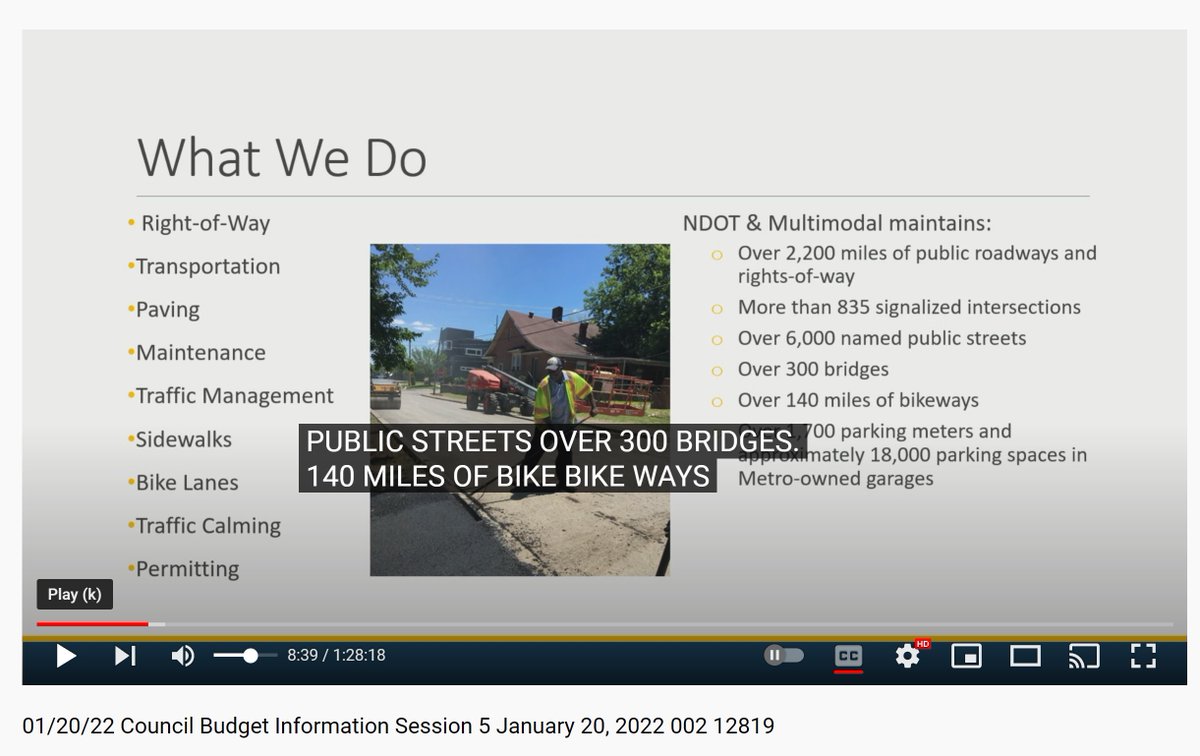Enable miniplayer mode
Image resolution: width=1200 pixels, height=756 pixels.
click(966, 656)
